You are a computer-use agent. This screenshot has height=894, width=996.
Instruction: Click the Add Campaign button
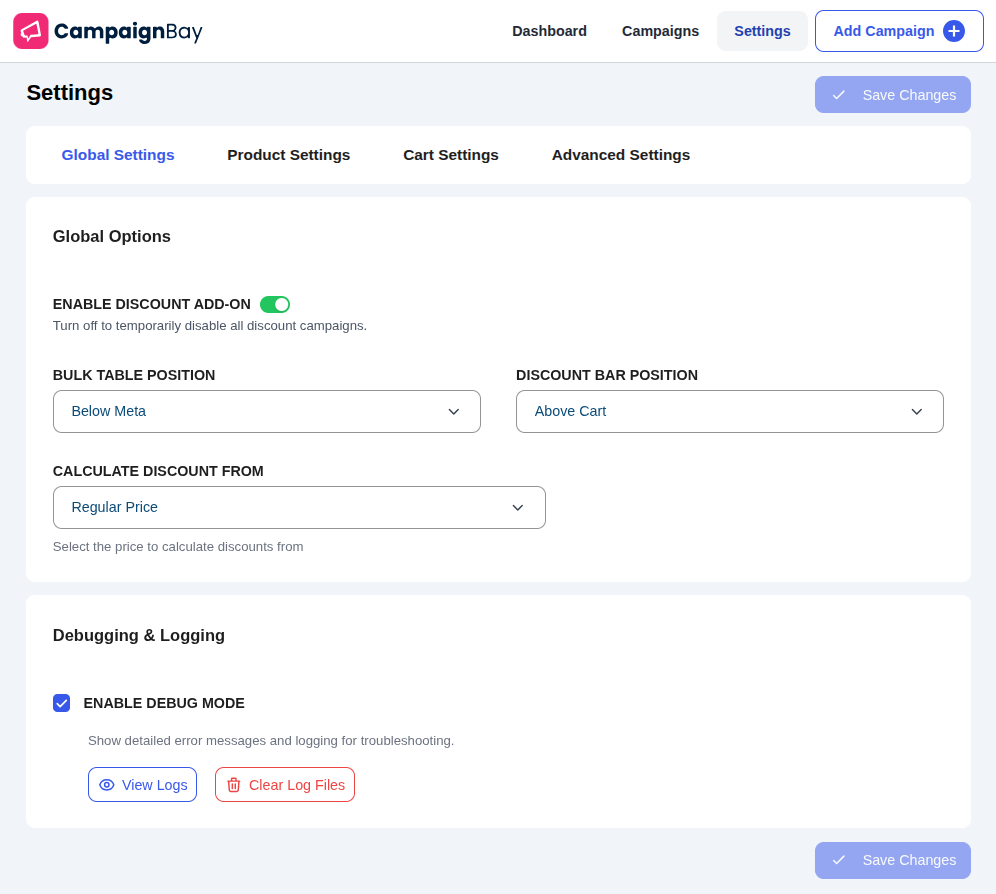pos(898,31)
